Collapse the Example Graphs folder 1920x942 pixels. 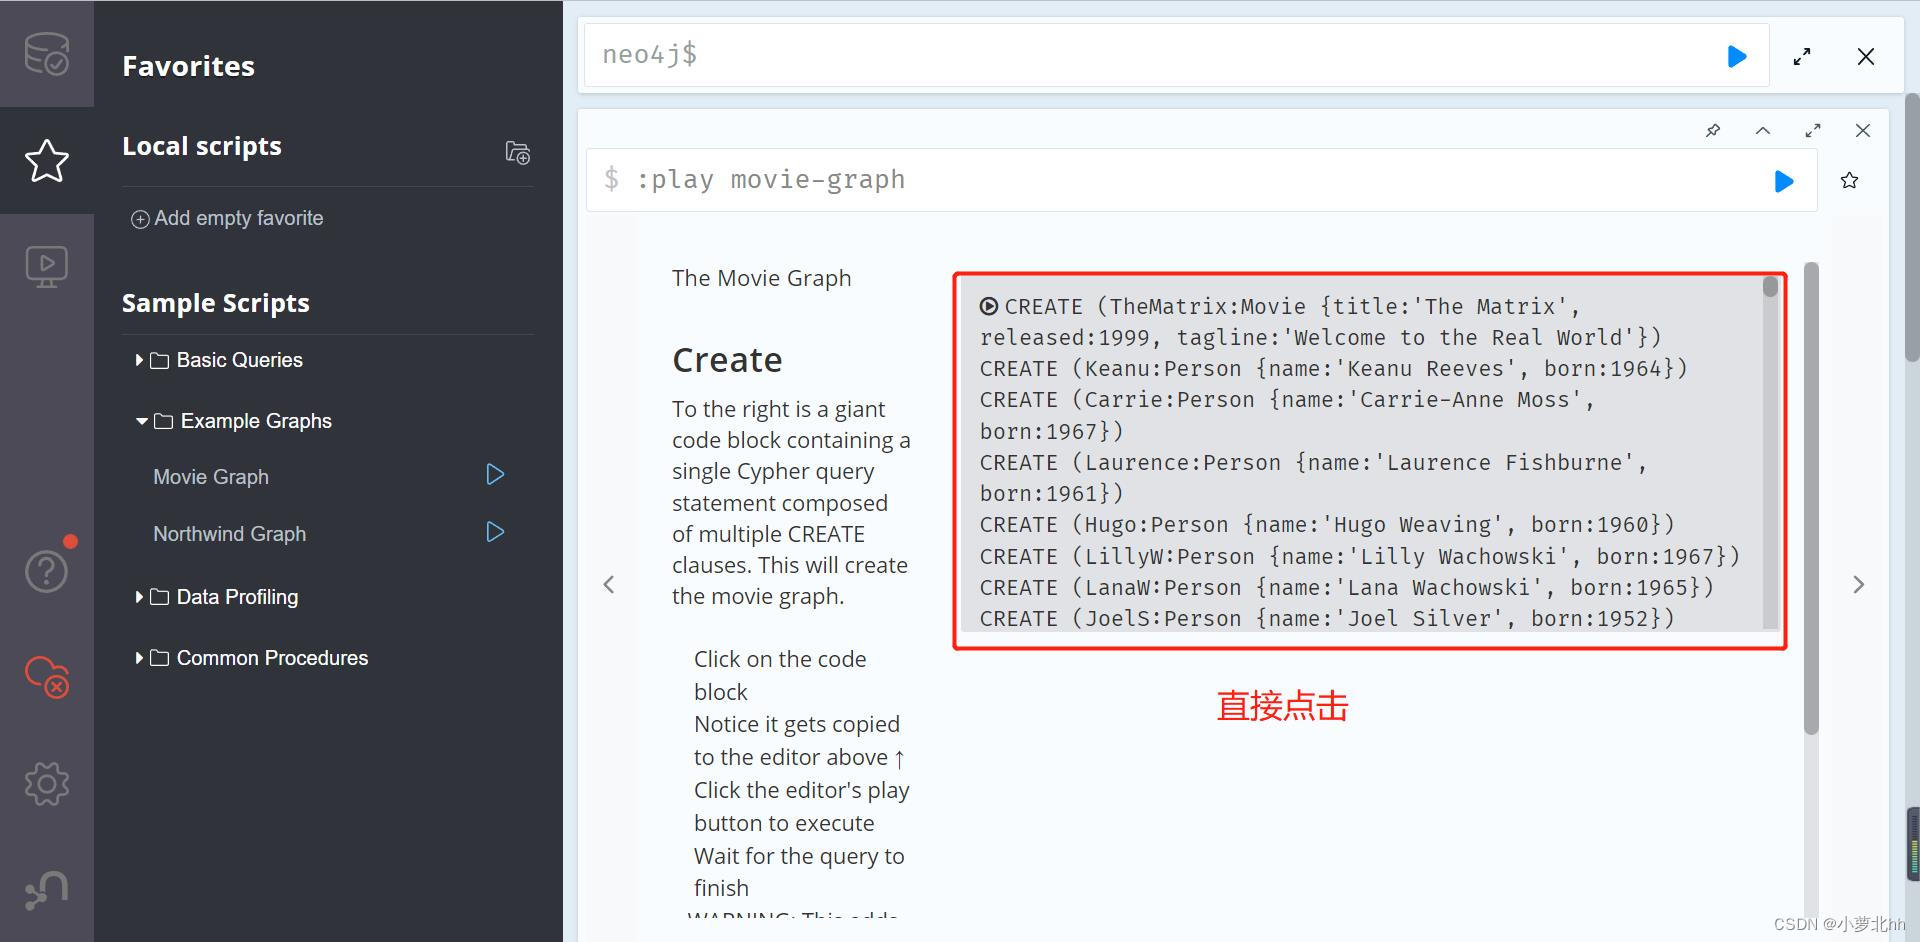pyautogui.click(x=233, y=421)
